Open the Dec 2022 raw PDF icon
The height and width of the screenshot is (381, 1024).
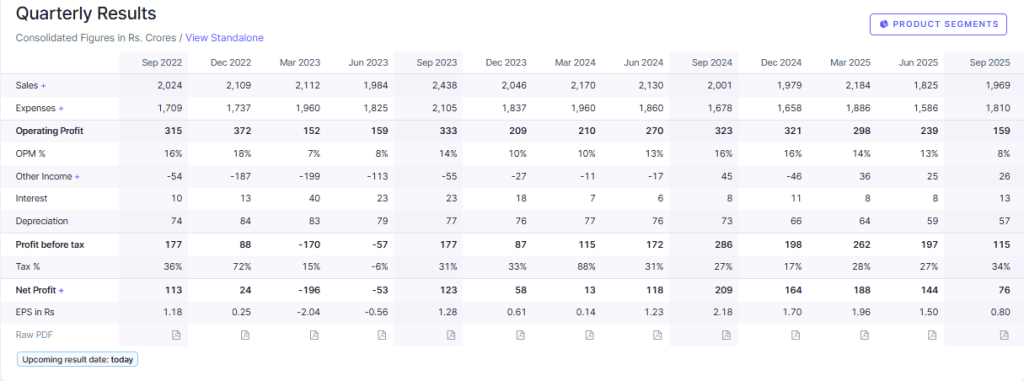point(245,335)
